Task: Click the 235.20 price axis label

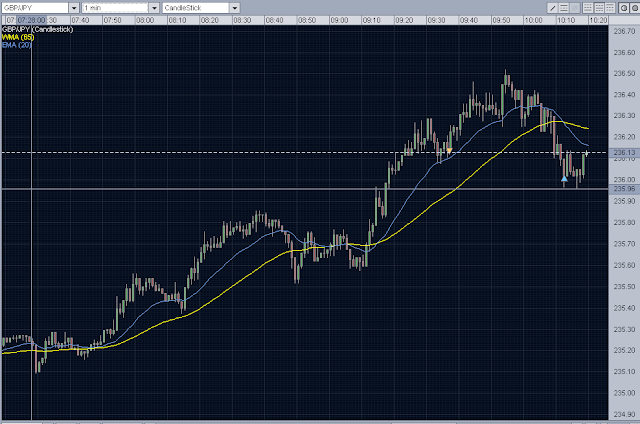Action: pos(624,350)
